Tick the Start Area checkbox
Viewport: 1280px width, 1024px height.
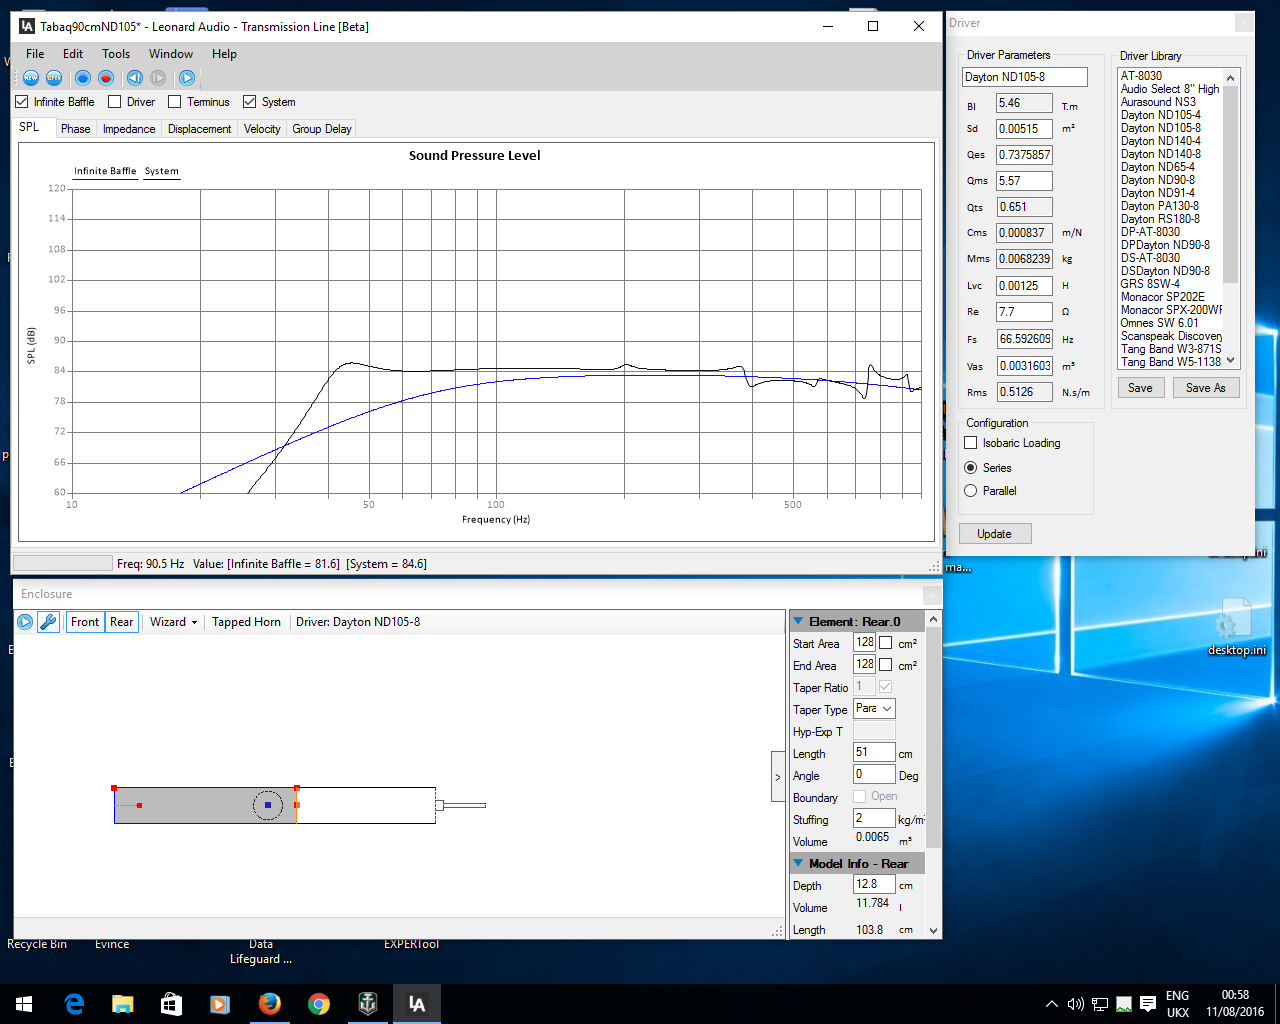[885, 643]
